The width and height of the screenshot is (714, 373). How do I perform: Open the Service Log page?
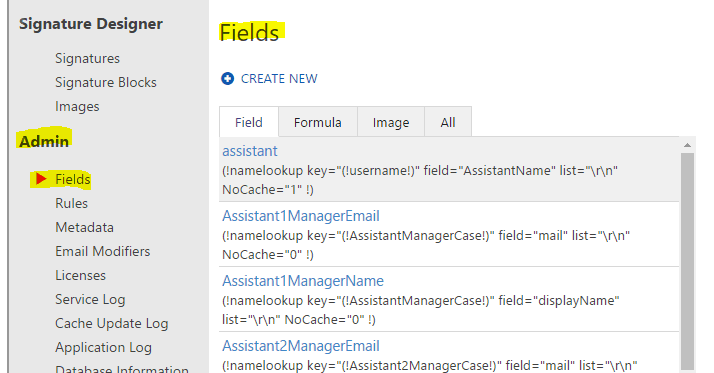coord(90,300)
